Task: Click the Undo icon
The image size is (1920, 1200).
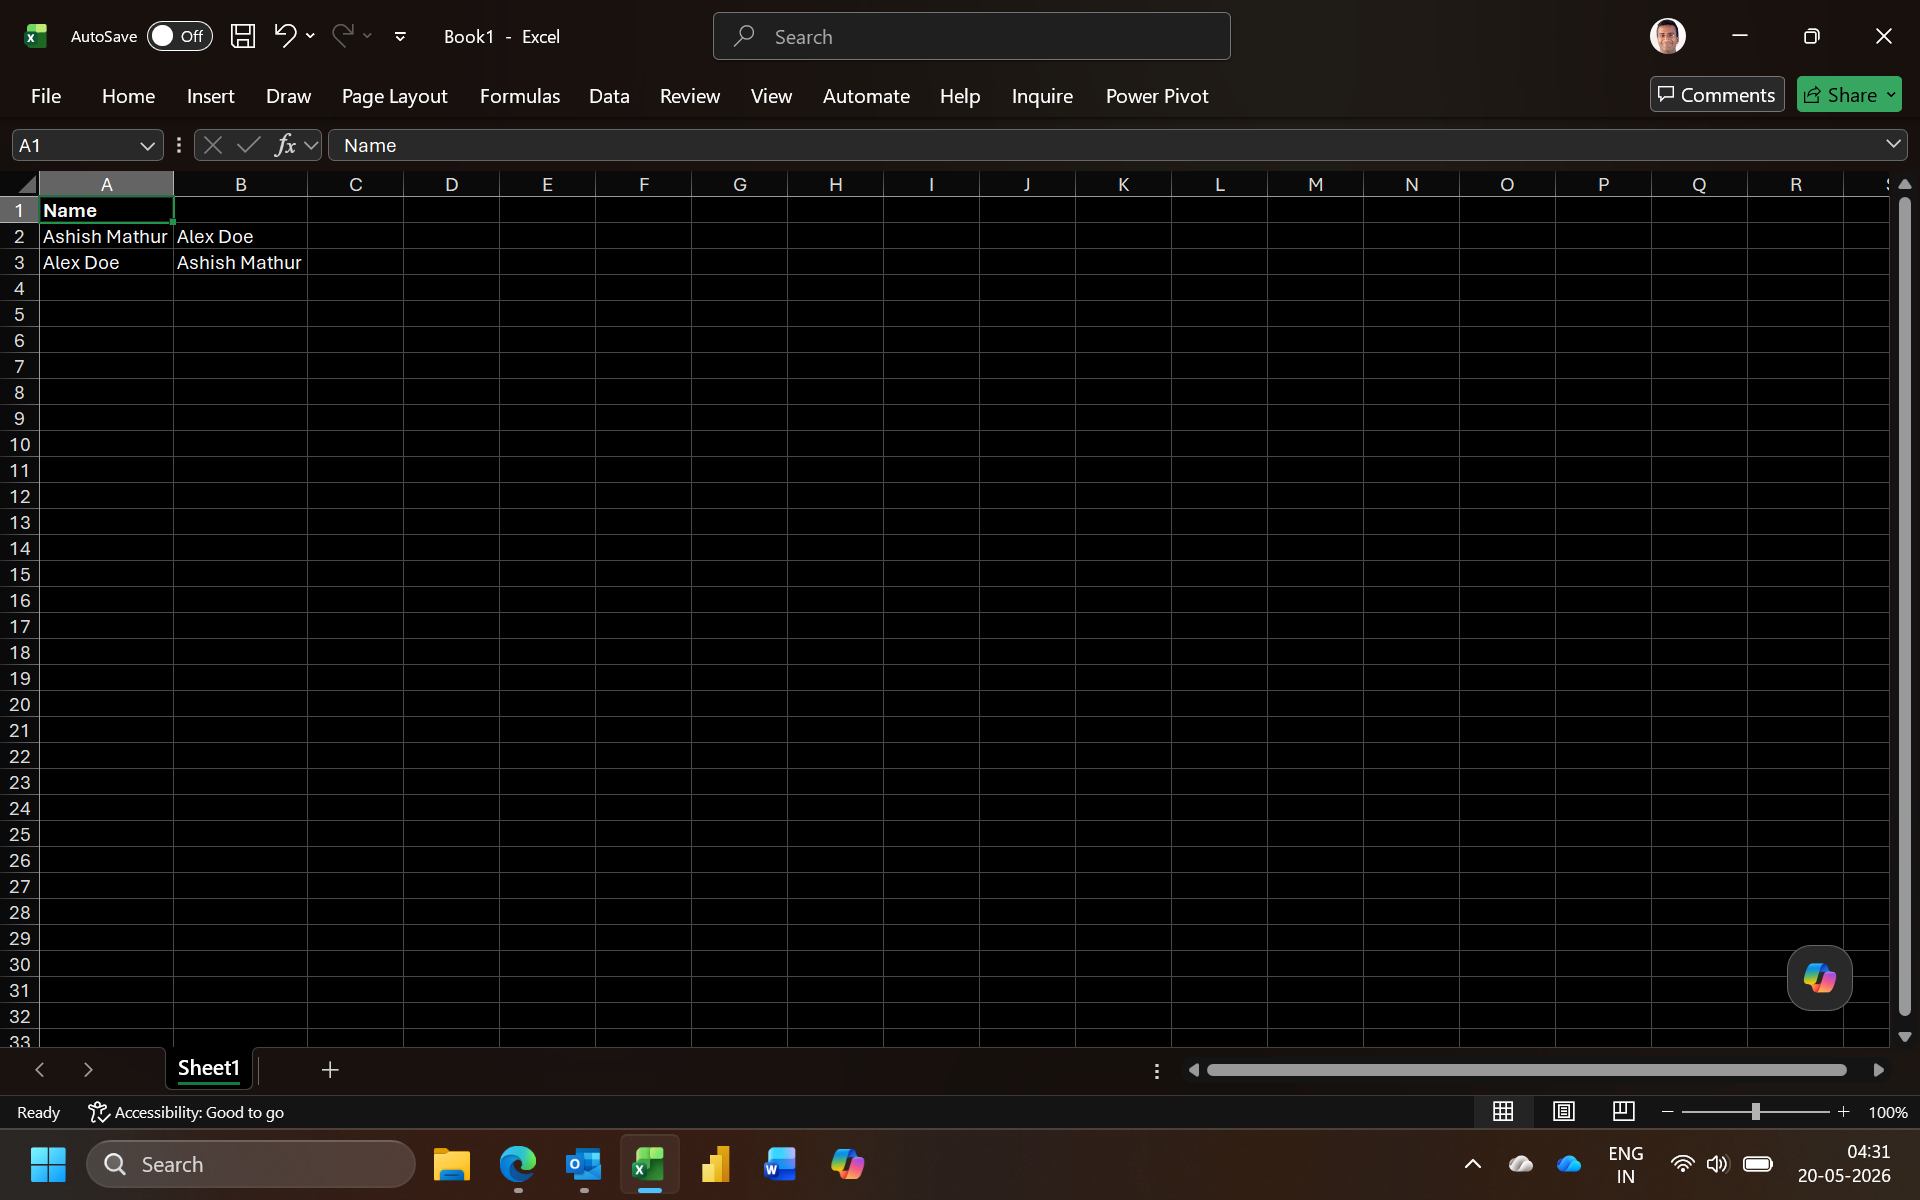Action: (285, 36)
